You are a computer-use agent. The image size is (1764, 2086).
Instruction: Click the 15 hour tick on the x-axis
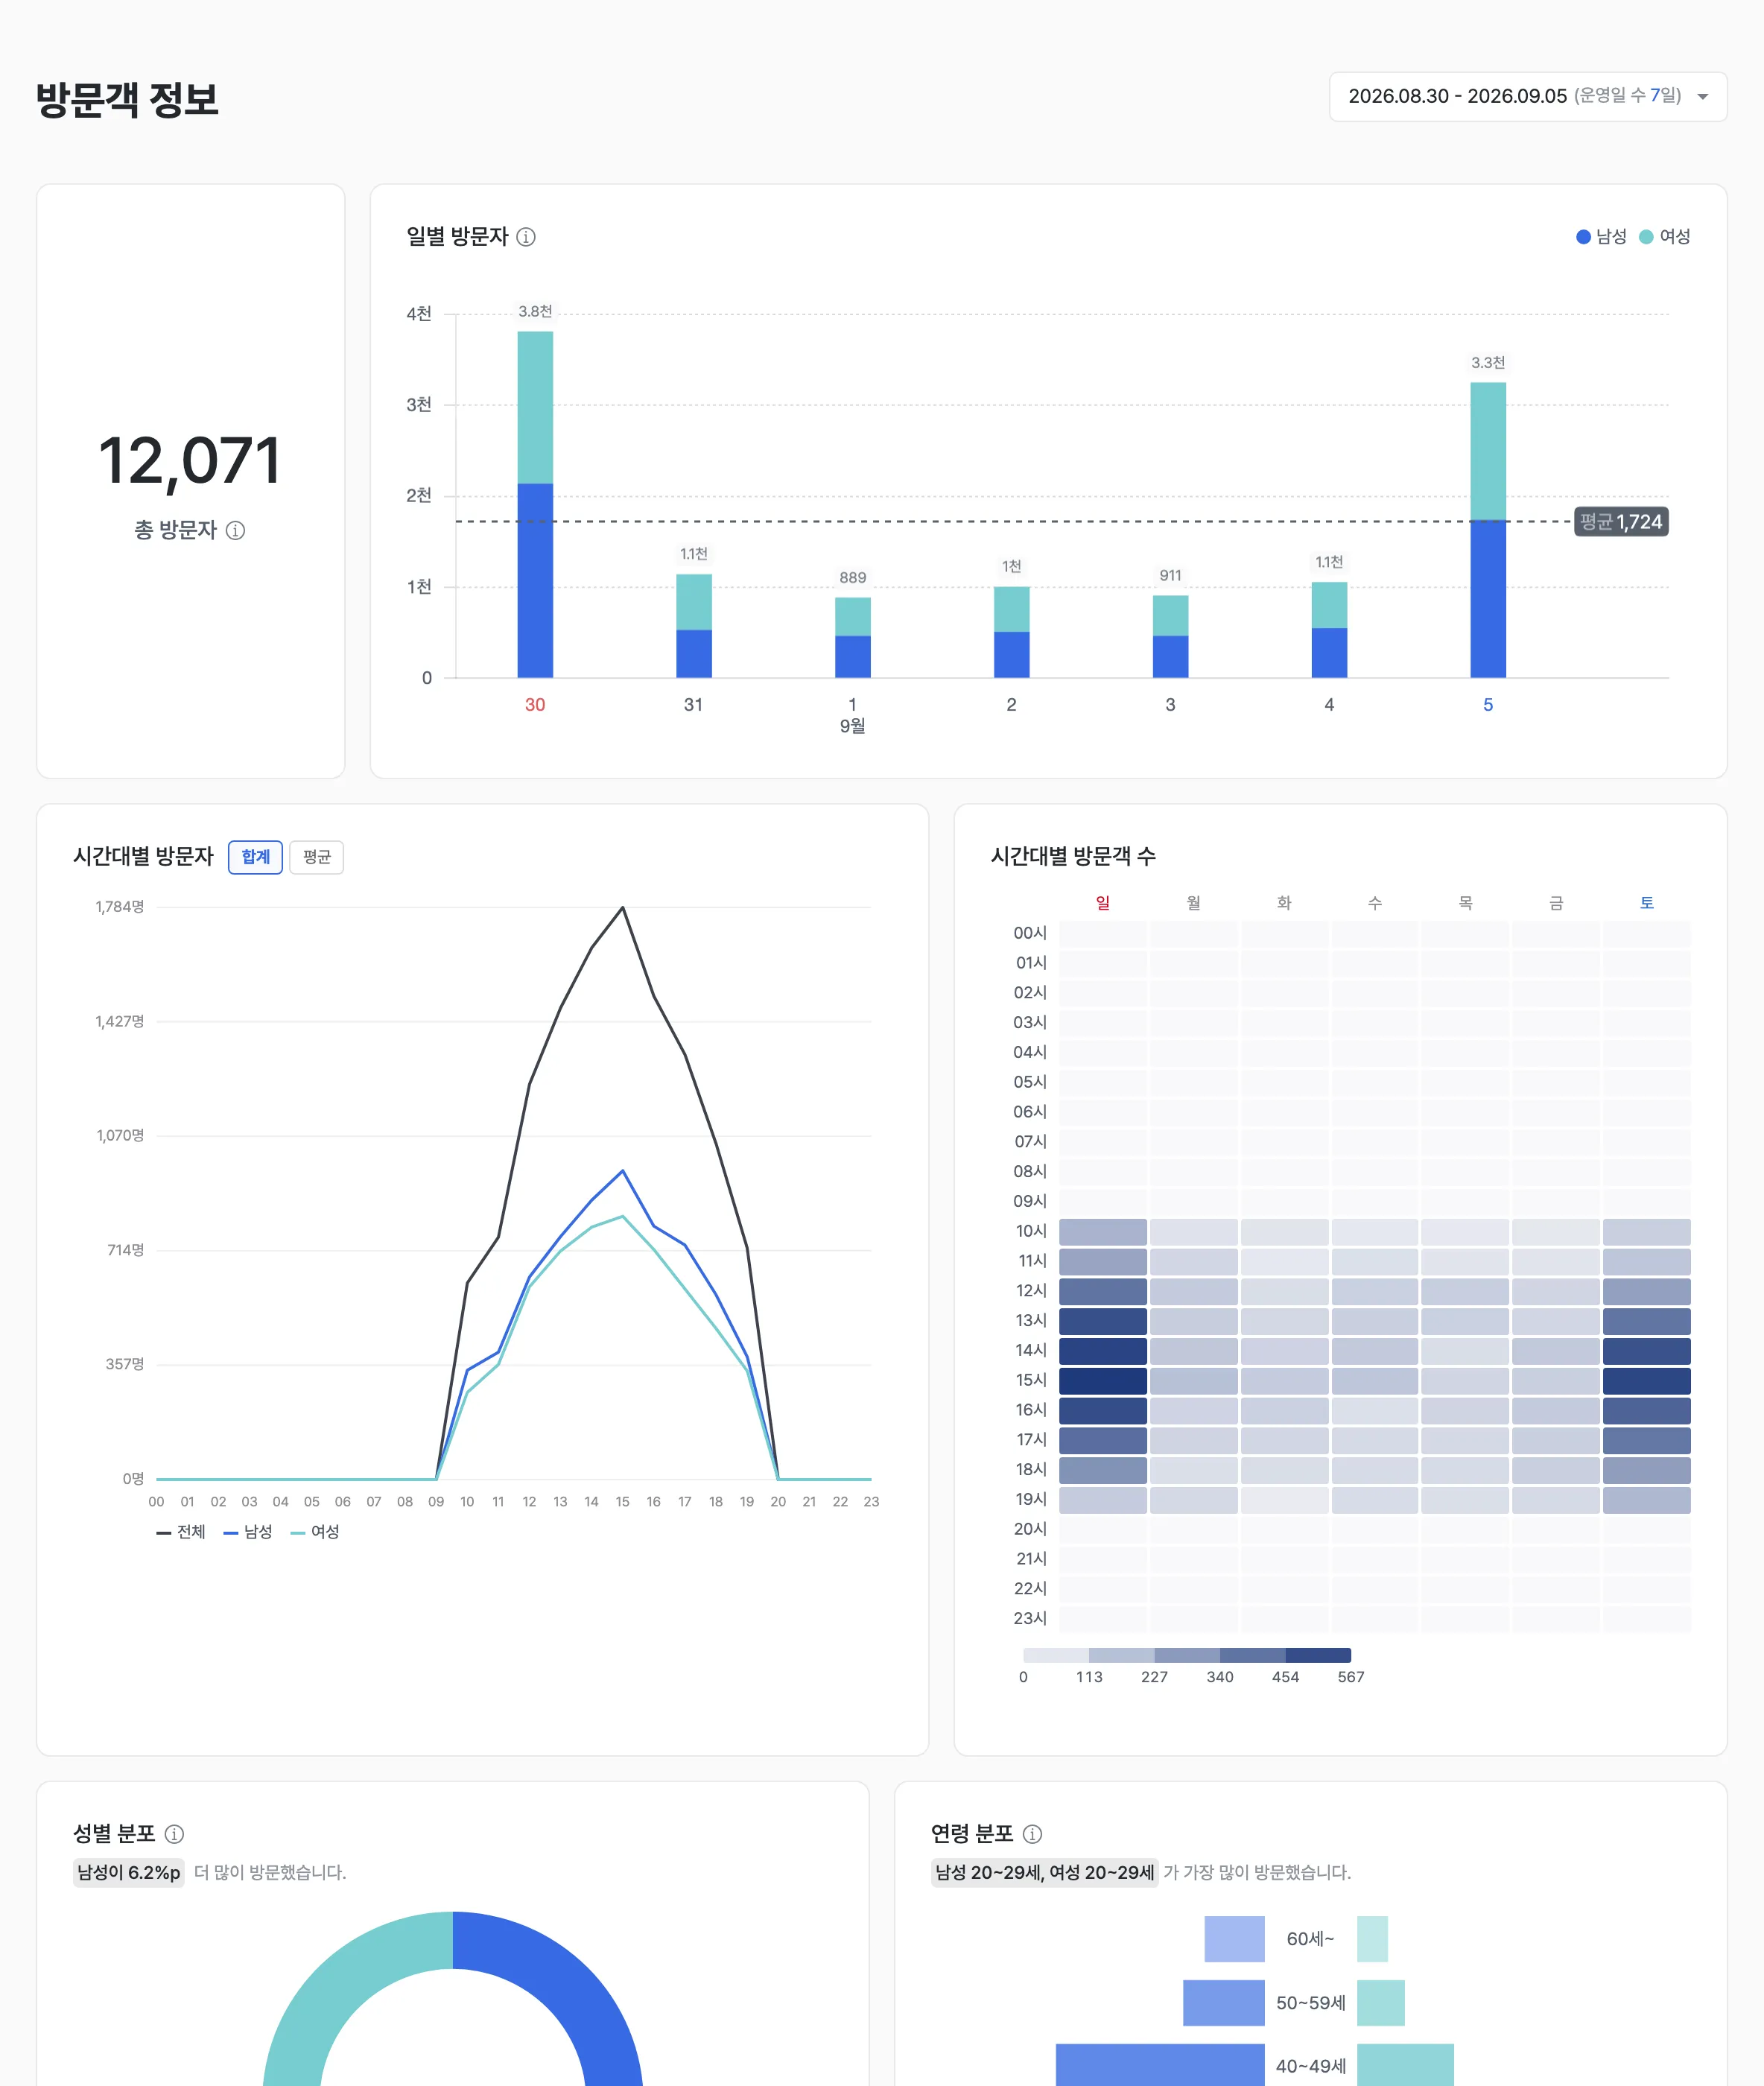[622, 1502]
